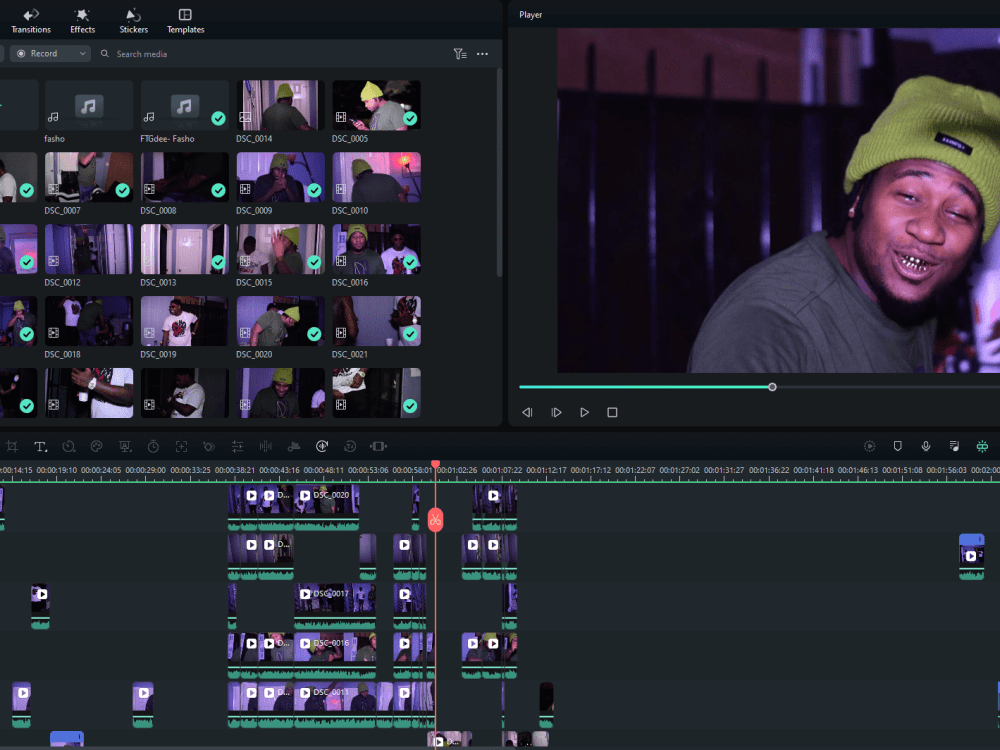This screenshot has height=750, width=1000.
Task: Click the keyframe diamond icon
Action: click(209, 446)
